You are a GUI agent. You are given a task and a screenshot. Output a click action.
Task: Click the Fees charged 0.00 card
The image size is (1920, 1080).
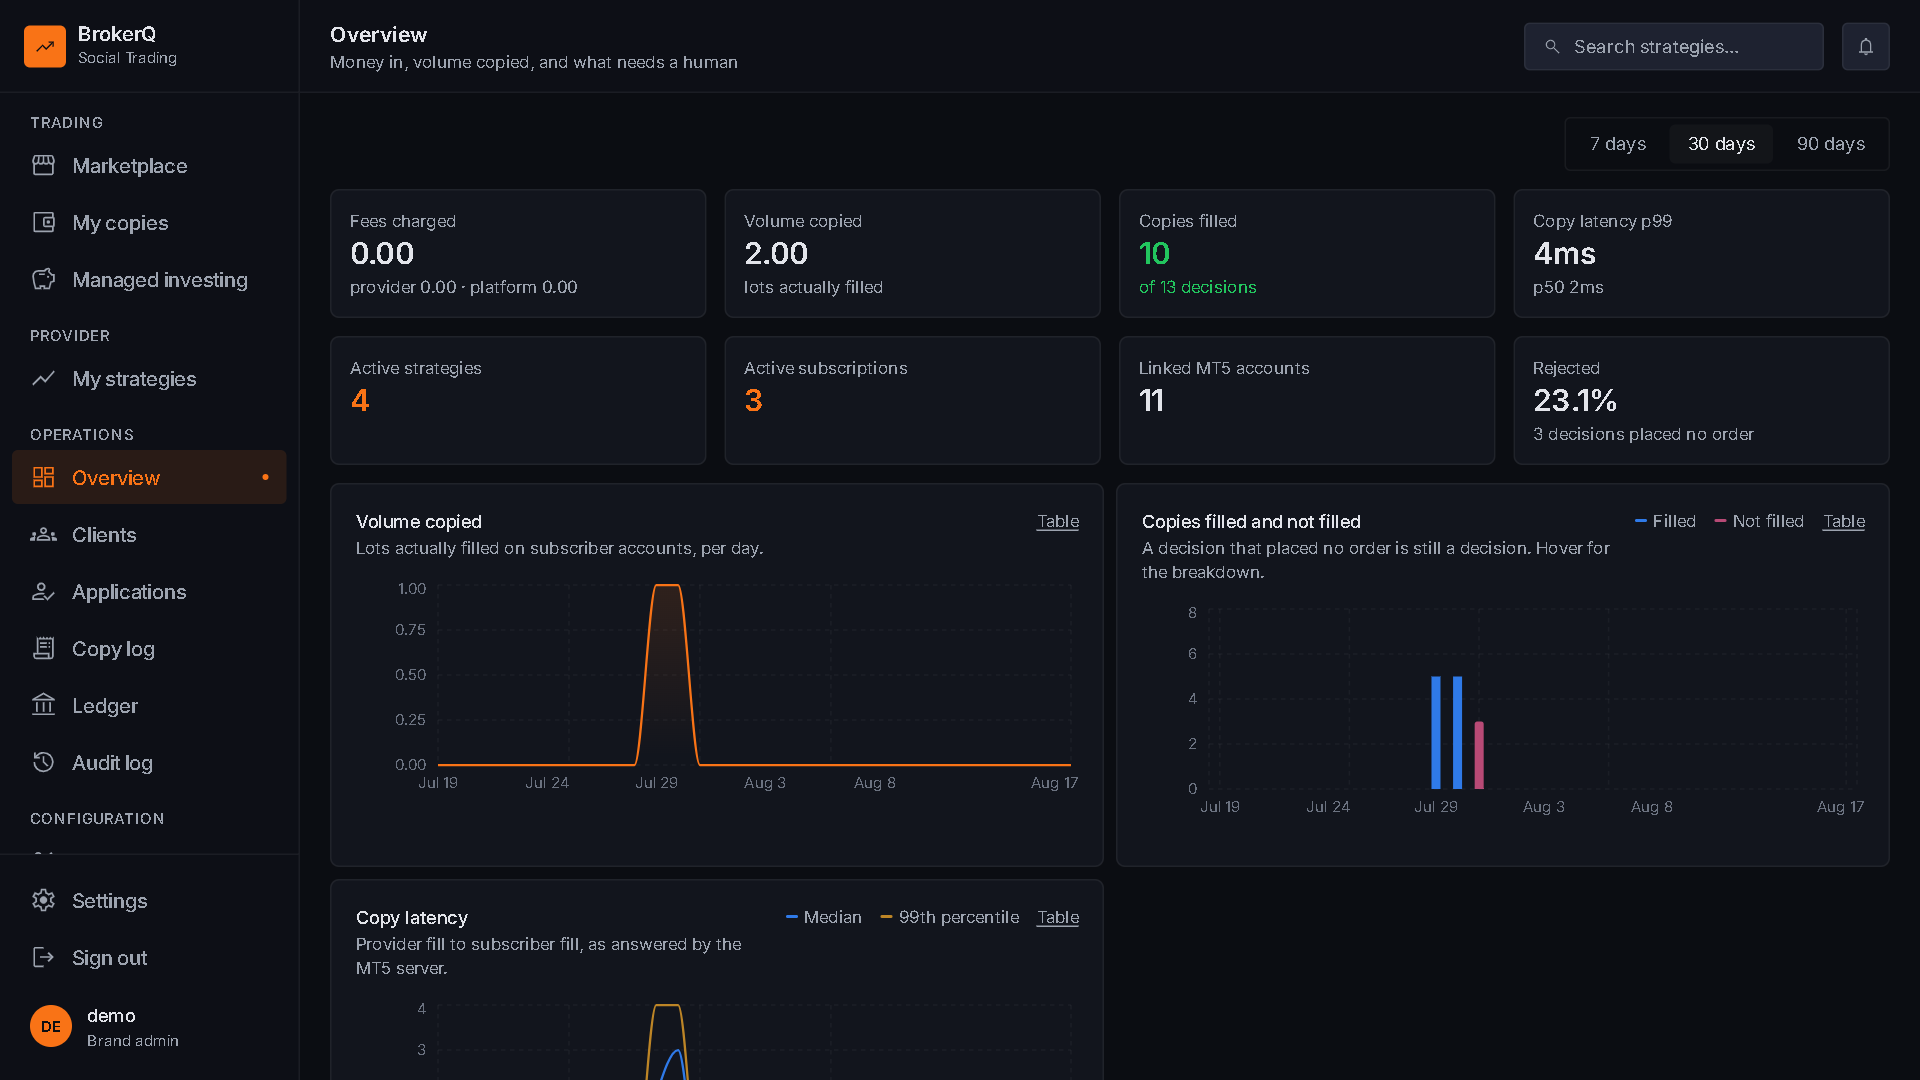pyautogui.click(x=518, y=253)
